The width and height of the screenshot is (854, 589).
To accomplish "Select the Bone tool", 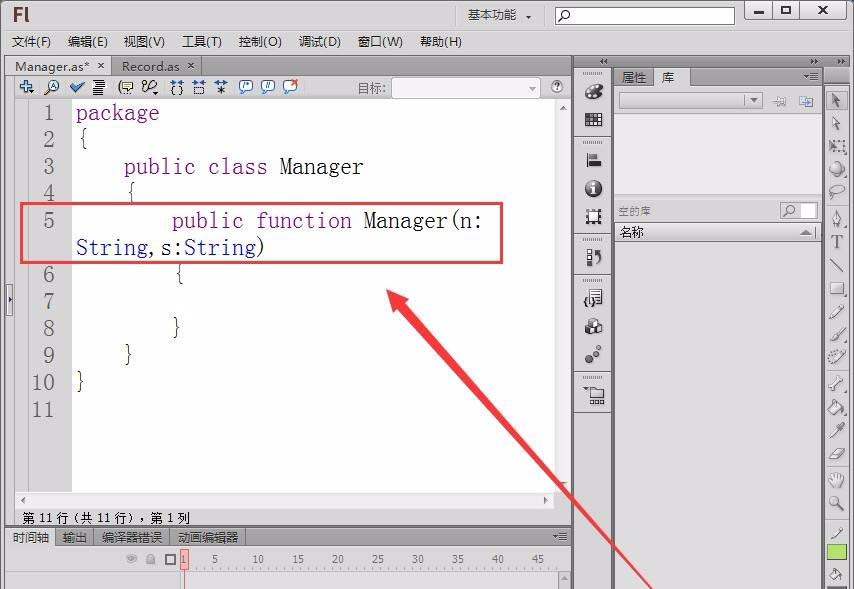I will pyautogui.click(x=837, y=384).
